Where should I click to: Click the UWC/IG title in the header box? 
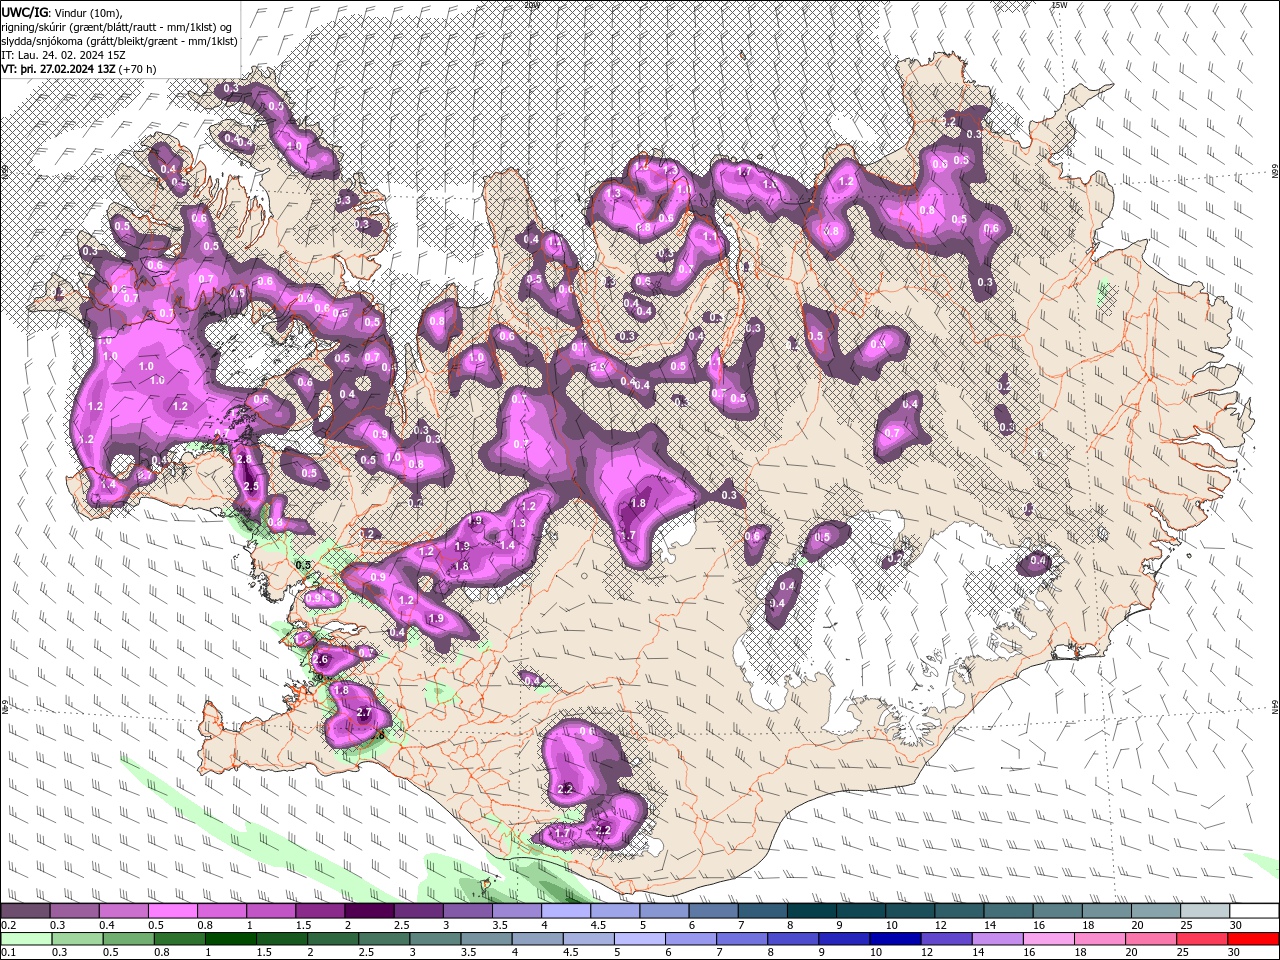point(24,11)
